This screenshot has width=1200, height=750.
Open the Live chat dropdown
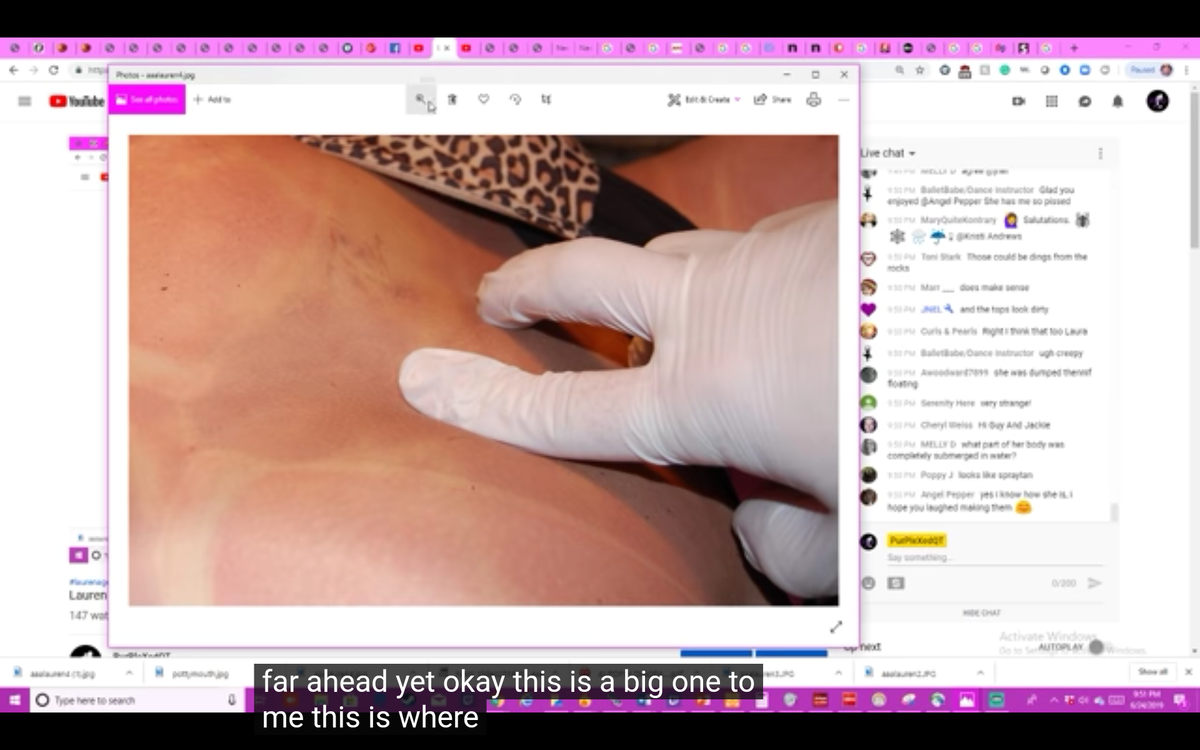click(888, 153)
